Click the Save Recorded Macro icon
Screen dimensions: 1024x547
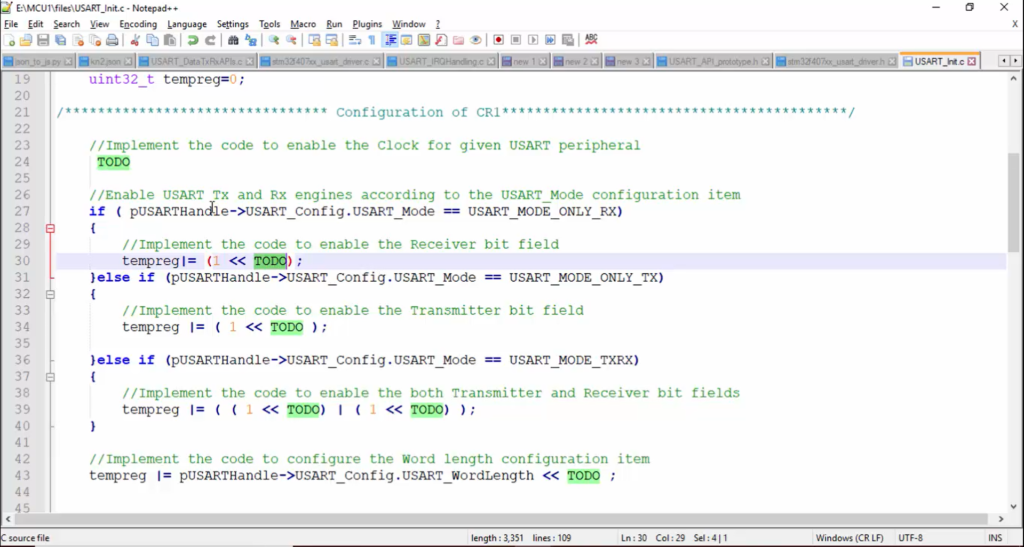[568, 40]
